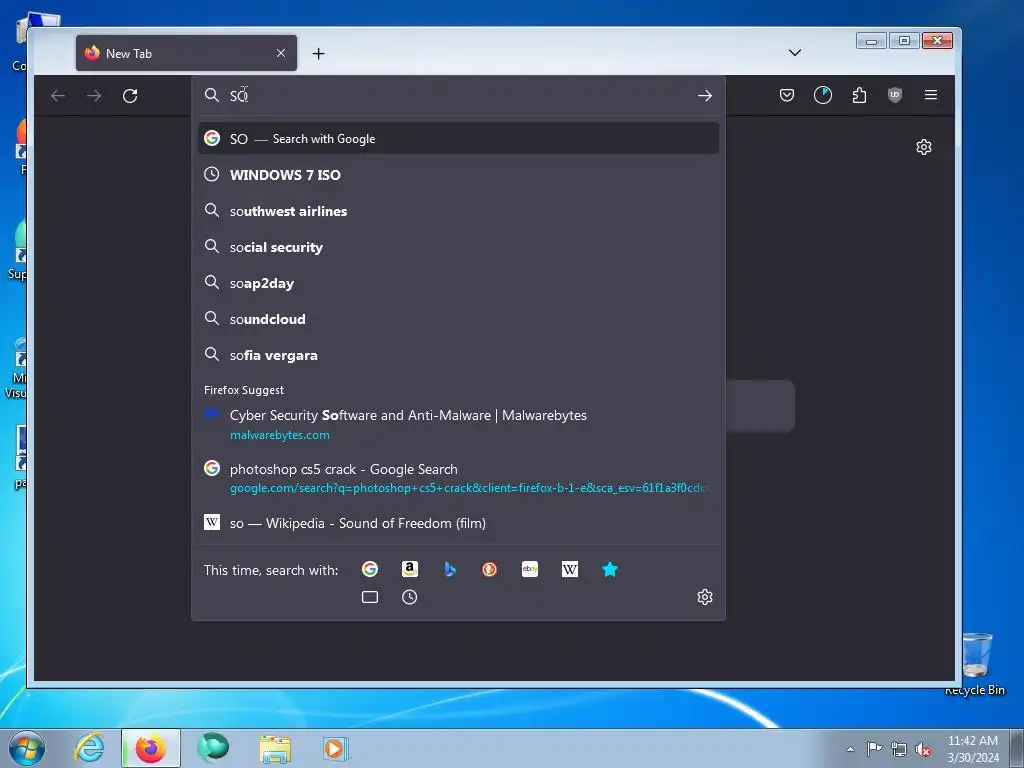Open Windows Start menu orb
Screen dimensions: 1024x768
click(x=27, y=748)
